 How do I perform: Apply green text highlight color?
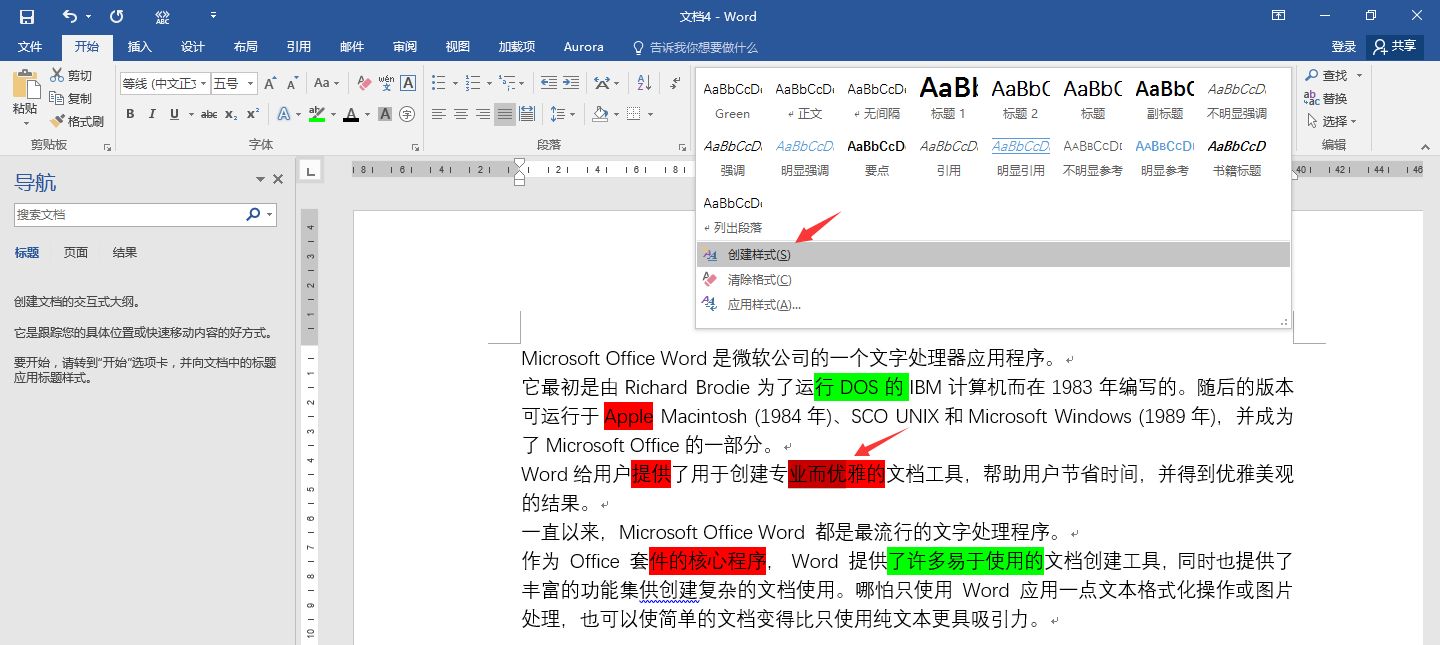317,114
